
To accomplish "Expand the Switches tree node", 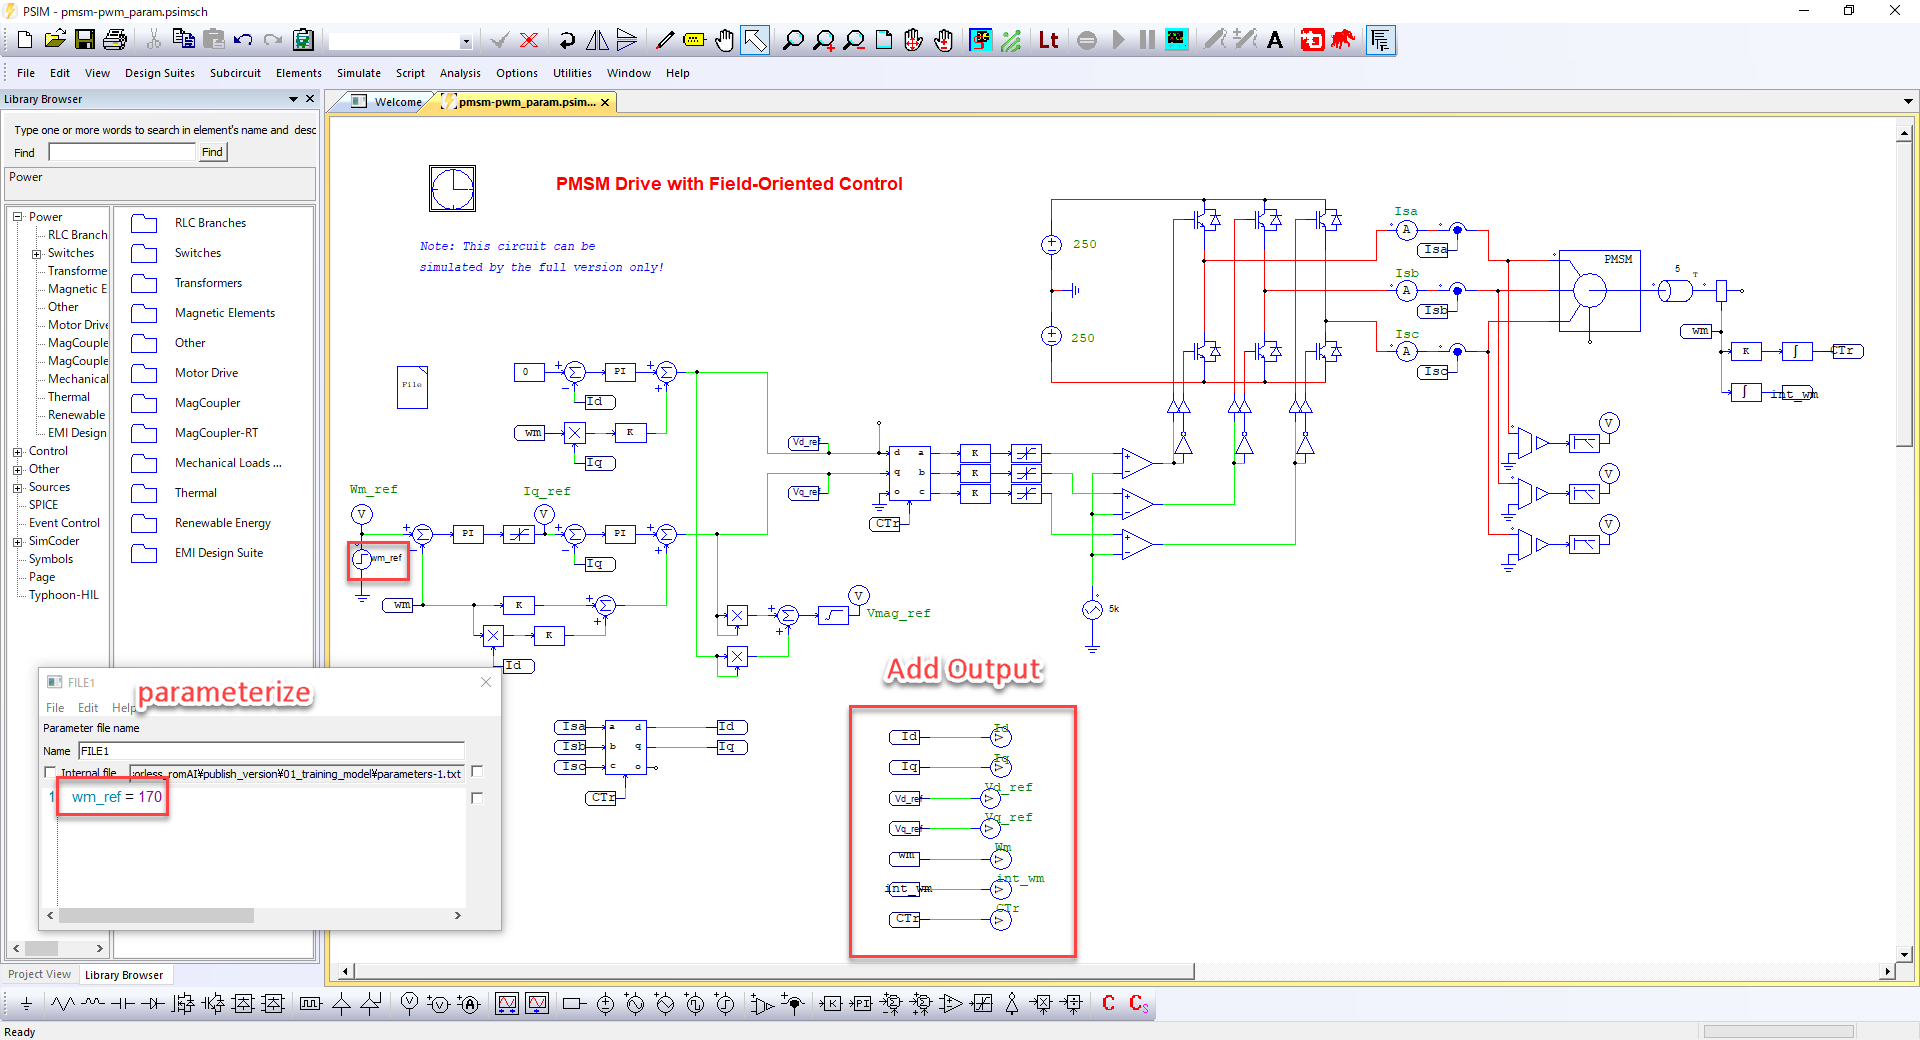I will [x=36, y=254].
